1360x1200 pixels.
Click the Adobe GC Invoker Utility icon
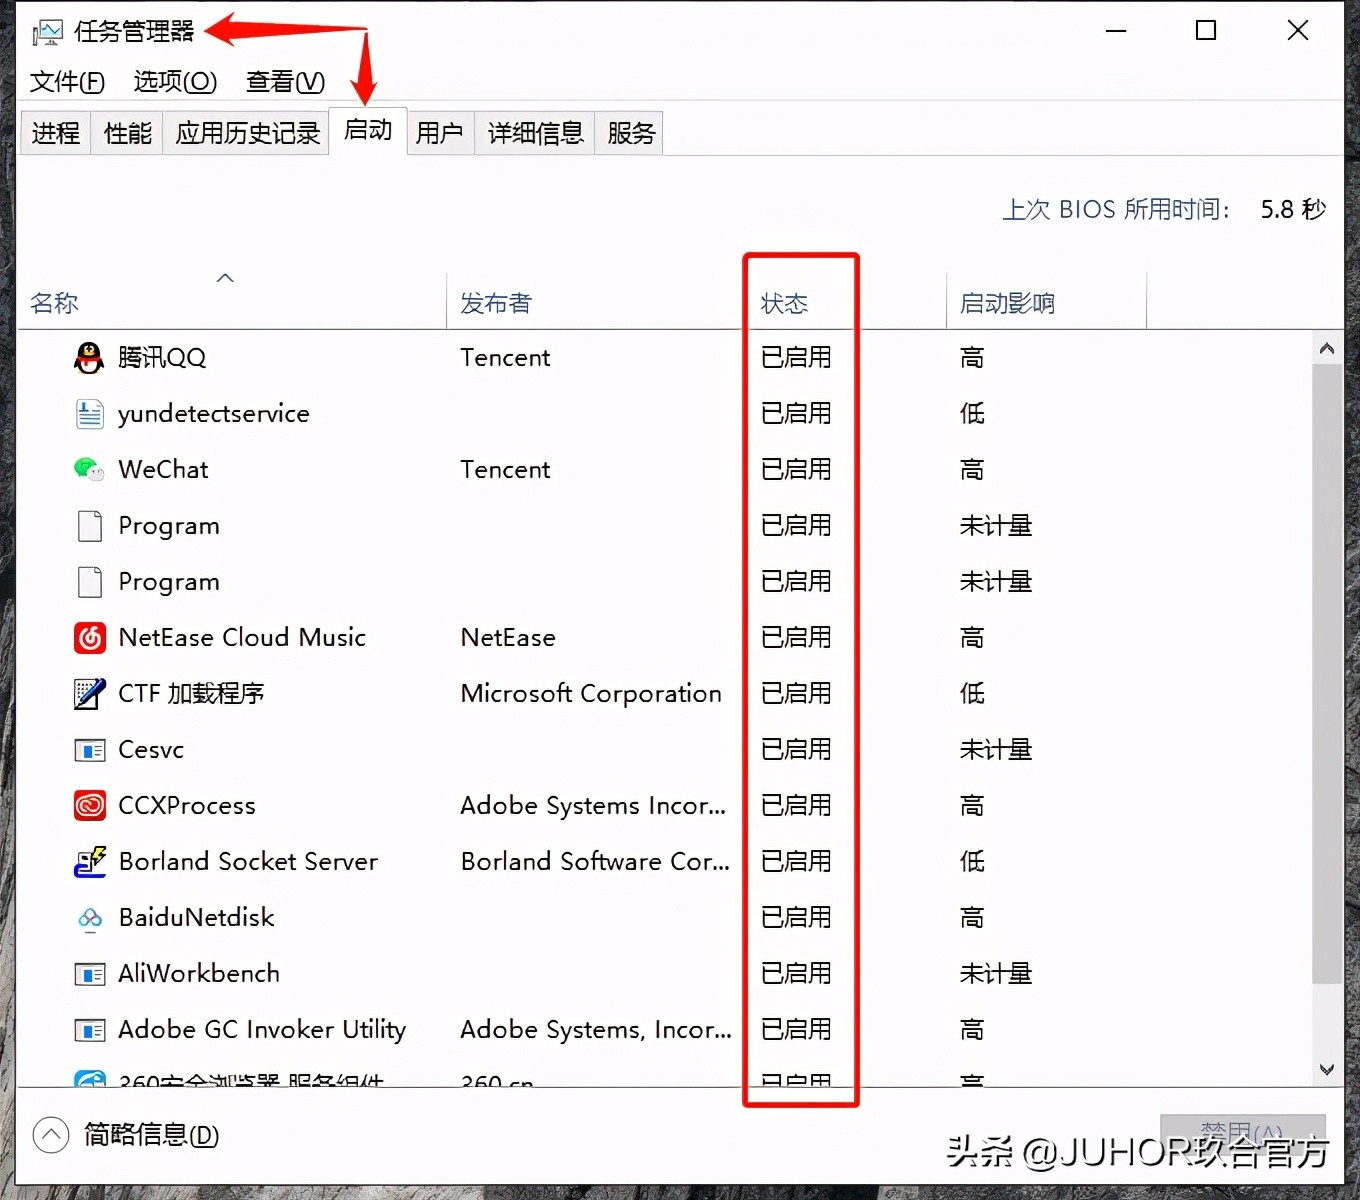(x=89, y=1029)
